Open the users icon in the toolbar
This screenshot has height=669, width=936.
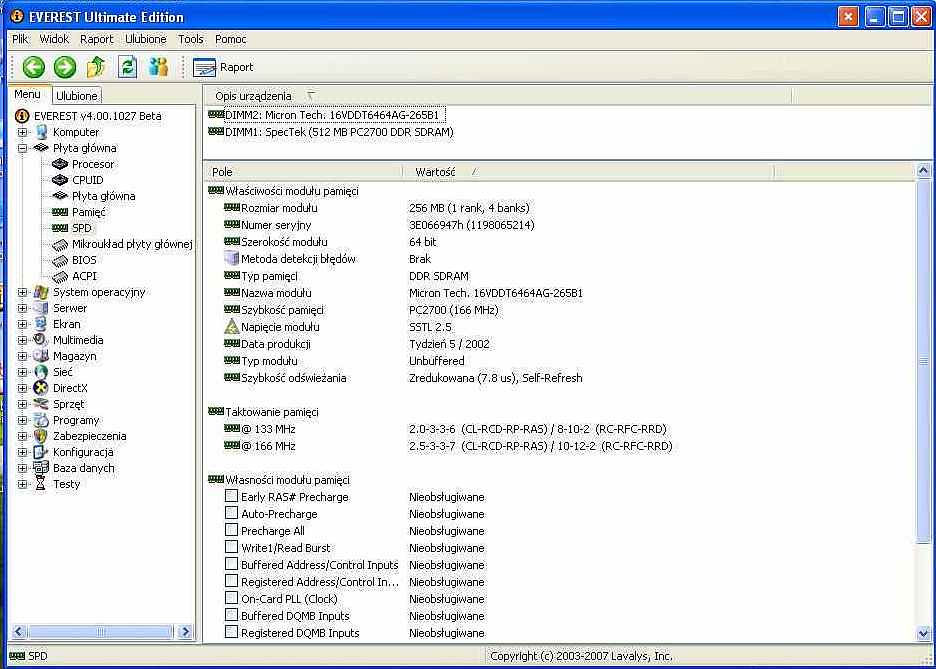tap(158, 67)
